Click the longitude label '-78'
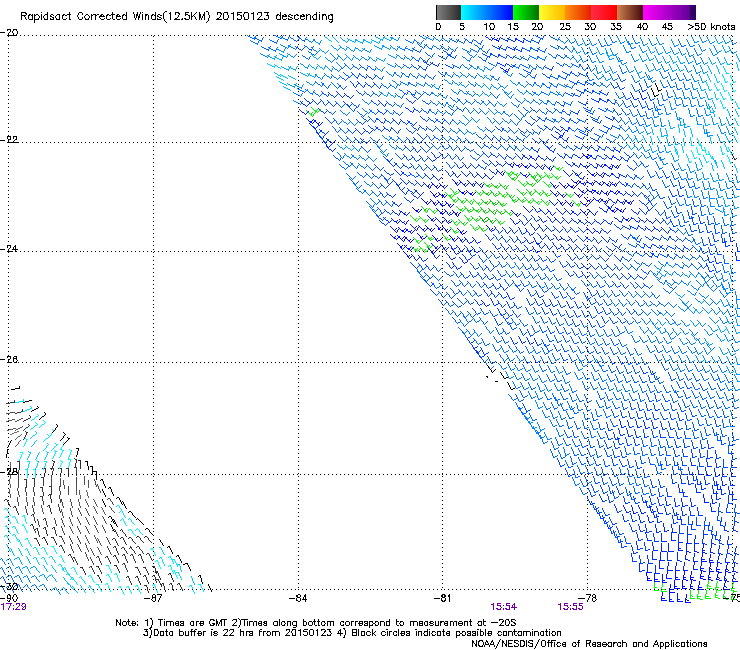The image size is (740, 650). click(587, 598)
